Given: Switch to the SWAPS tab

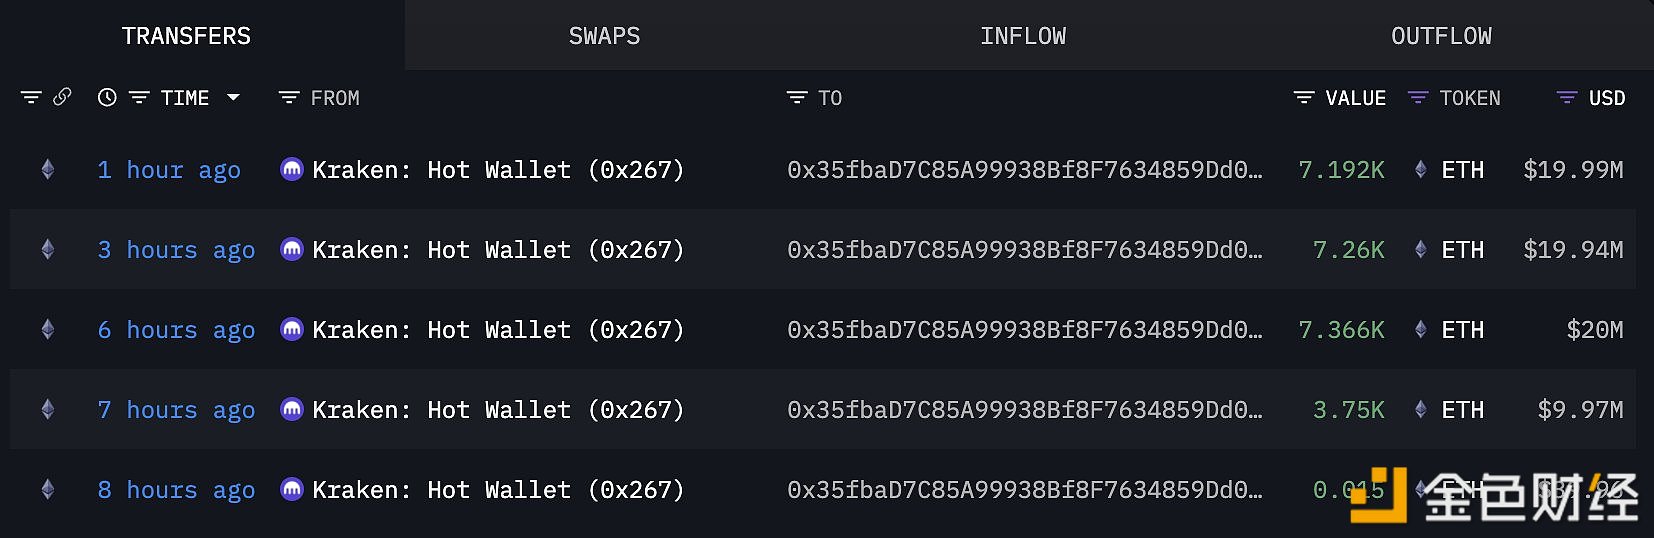Looking at the screenshot, I should [x=604, y=36].
